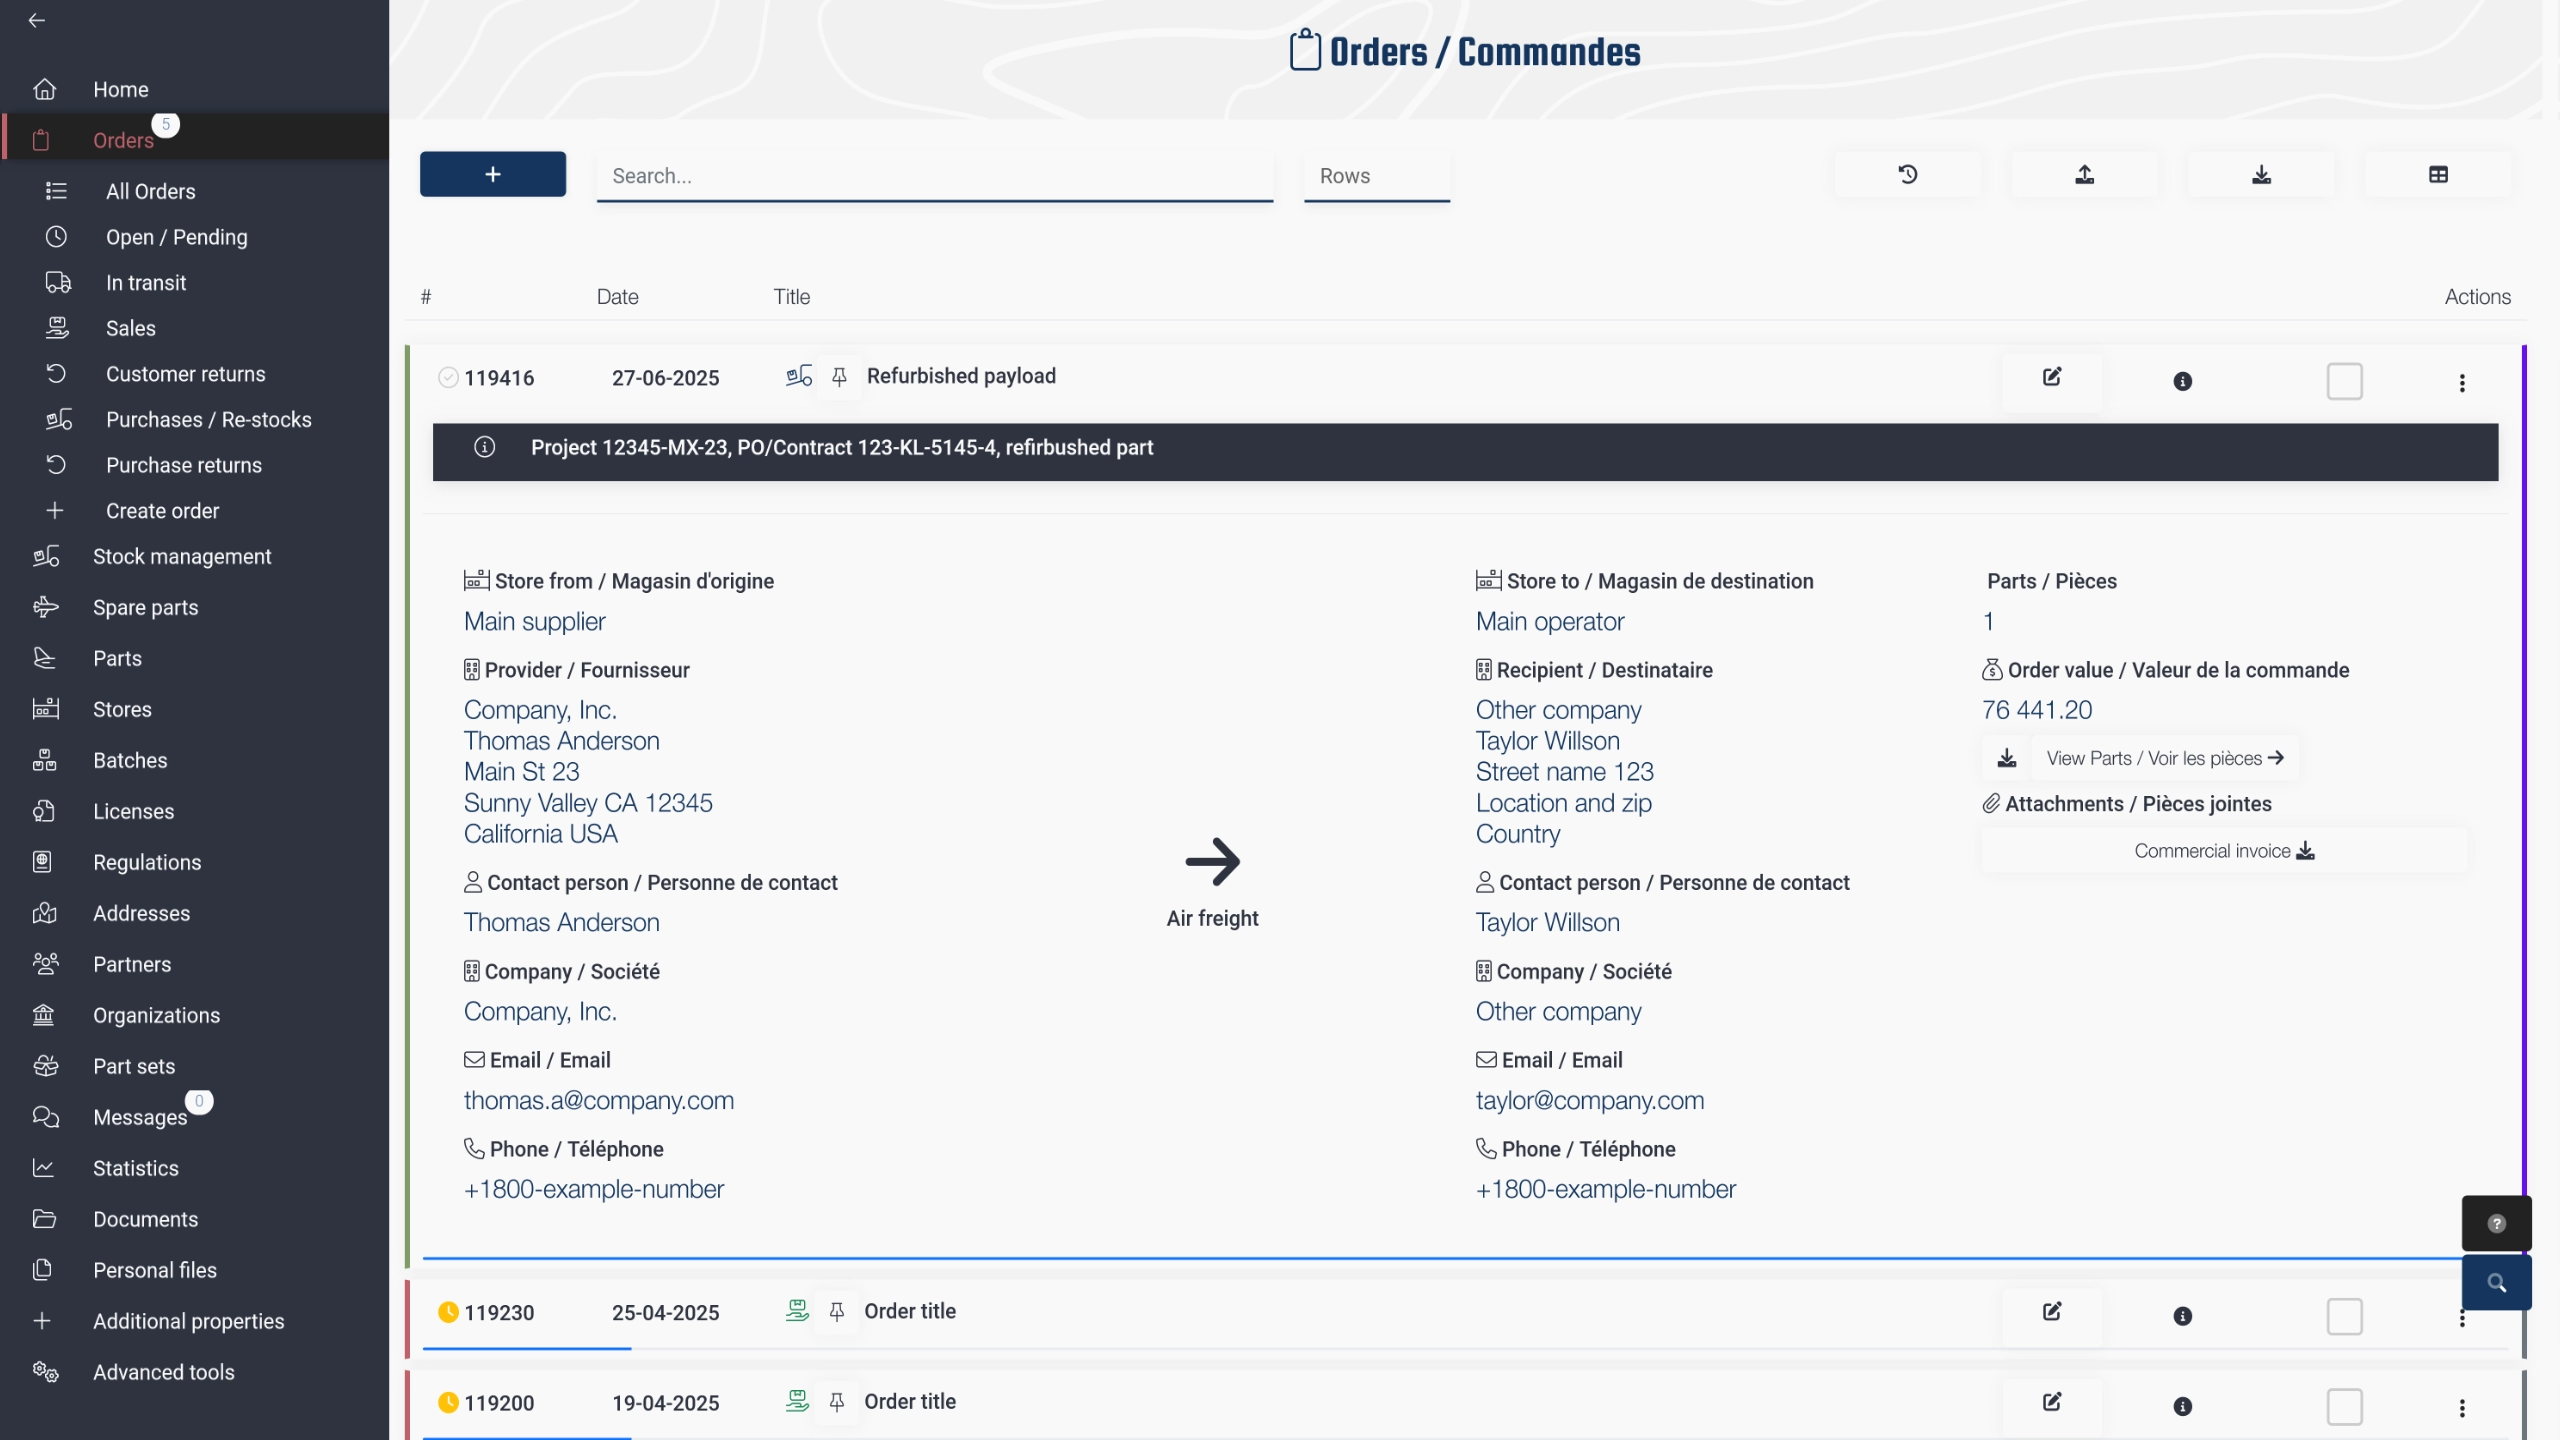
Task: Open the Rows selector dropdown
Action: tap(1376, 176)
